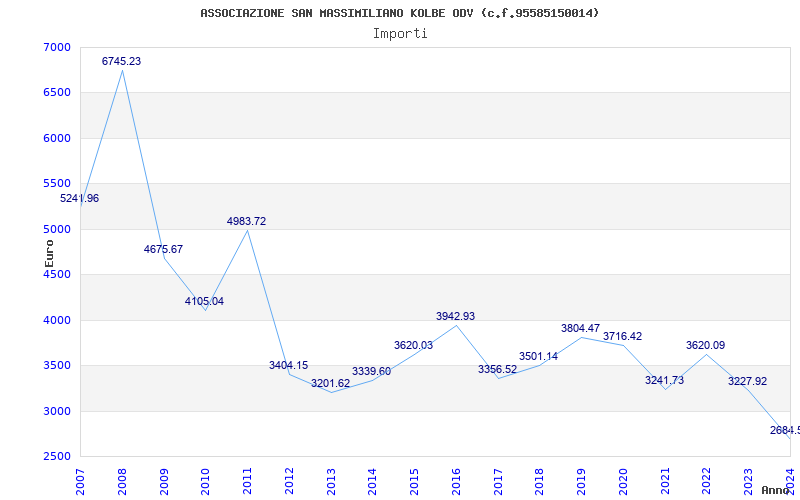Select the 3804.47 data label

(581, 329)
